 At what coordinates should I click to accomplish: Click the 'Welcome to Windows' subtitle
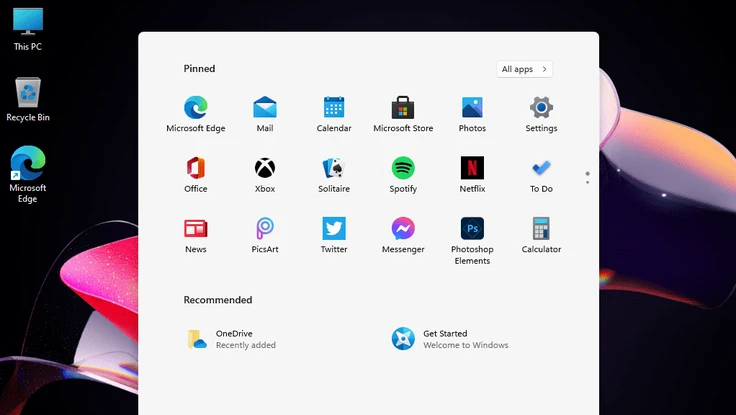[x=466, y=345]
